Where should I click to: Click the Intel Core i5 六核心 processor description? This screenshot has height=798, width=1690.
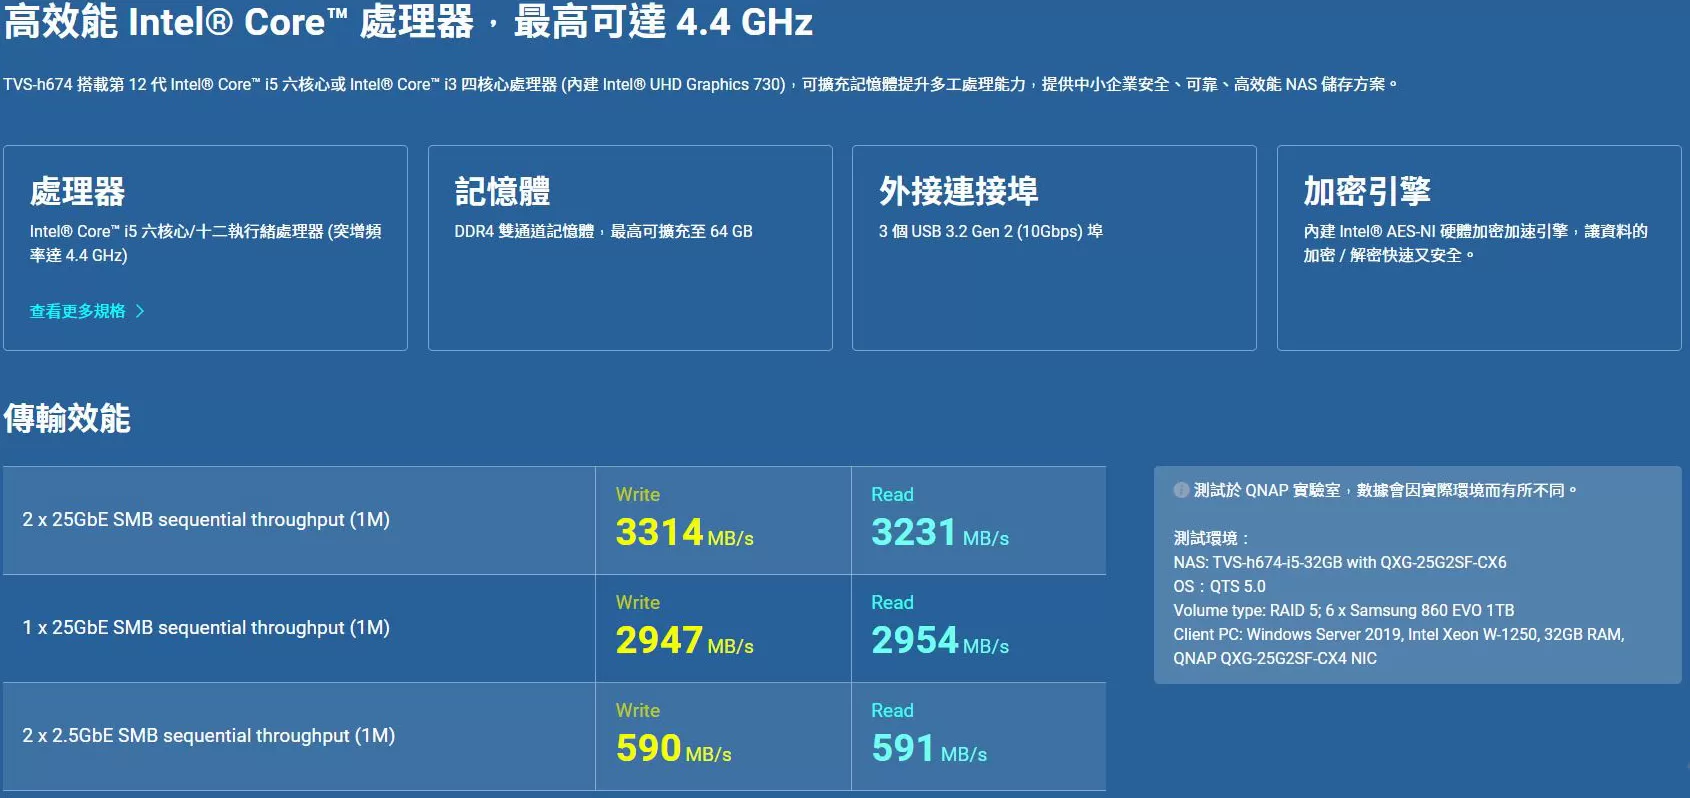(205, 243)
